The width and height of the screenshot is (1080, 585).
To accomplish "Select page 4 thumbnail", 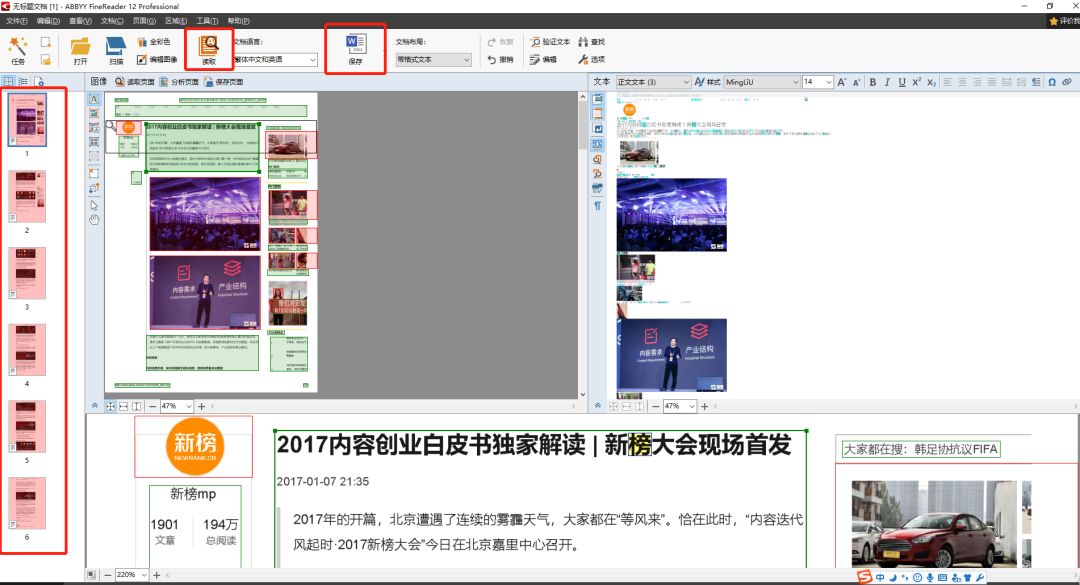I will pos(27,349).
